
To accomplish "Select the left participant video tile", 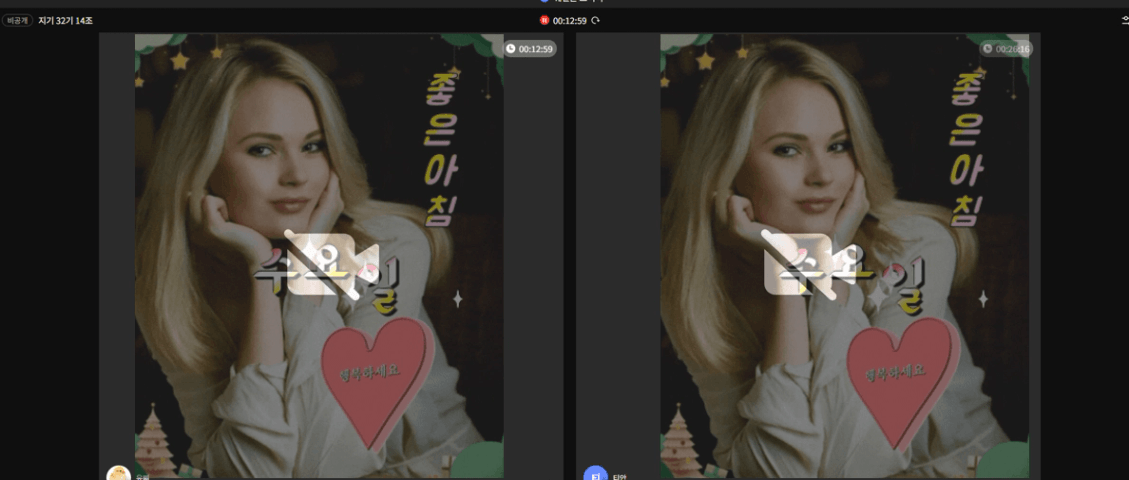I will point(331,255).
